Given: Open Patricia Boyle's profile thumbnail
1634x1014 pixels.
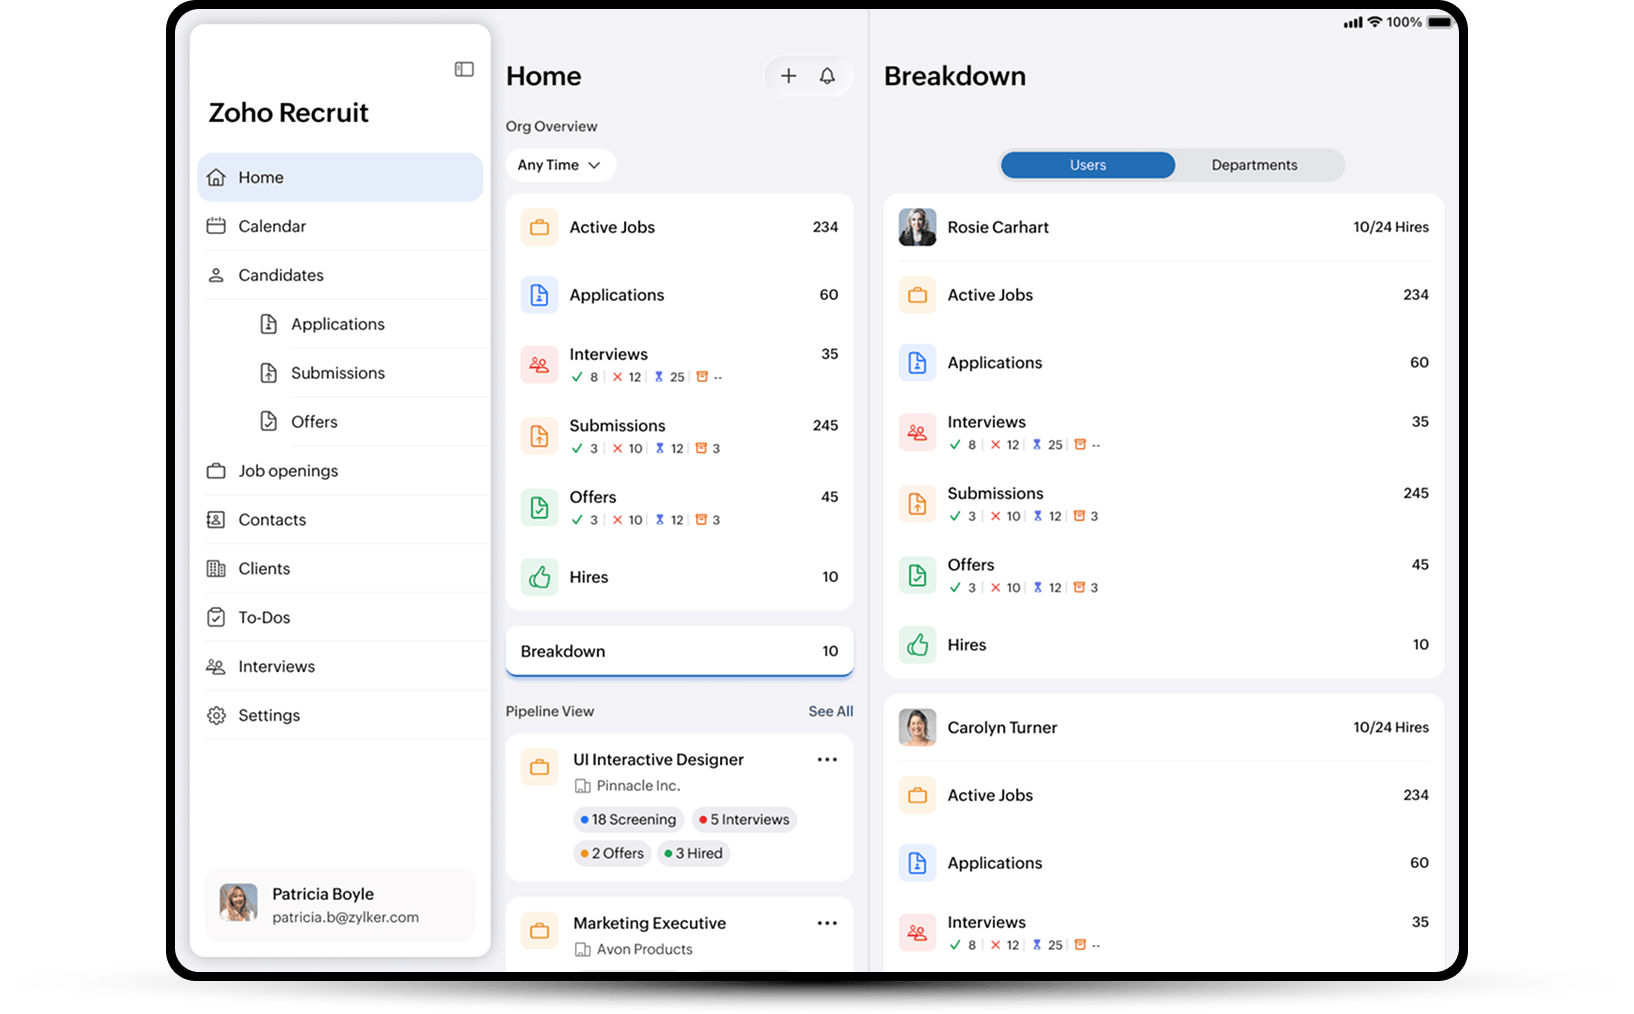Looking at the screenshot, I should click(238, 904).
